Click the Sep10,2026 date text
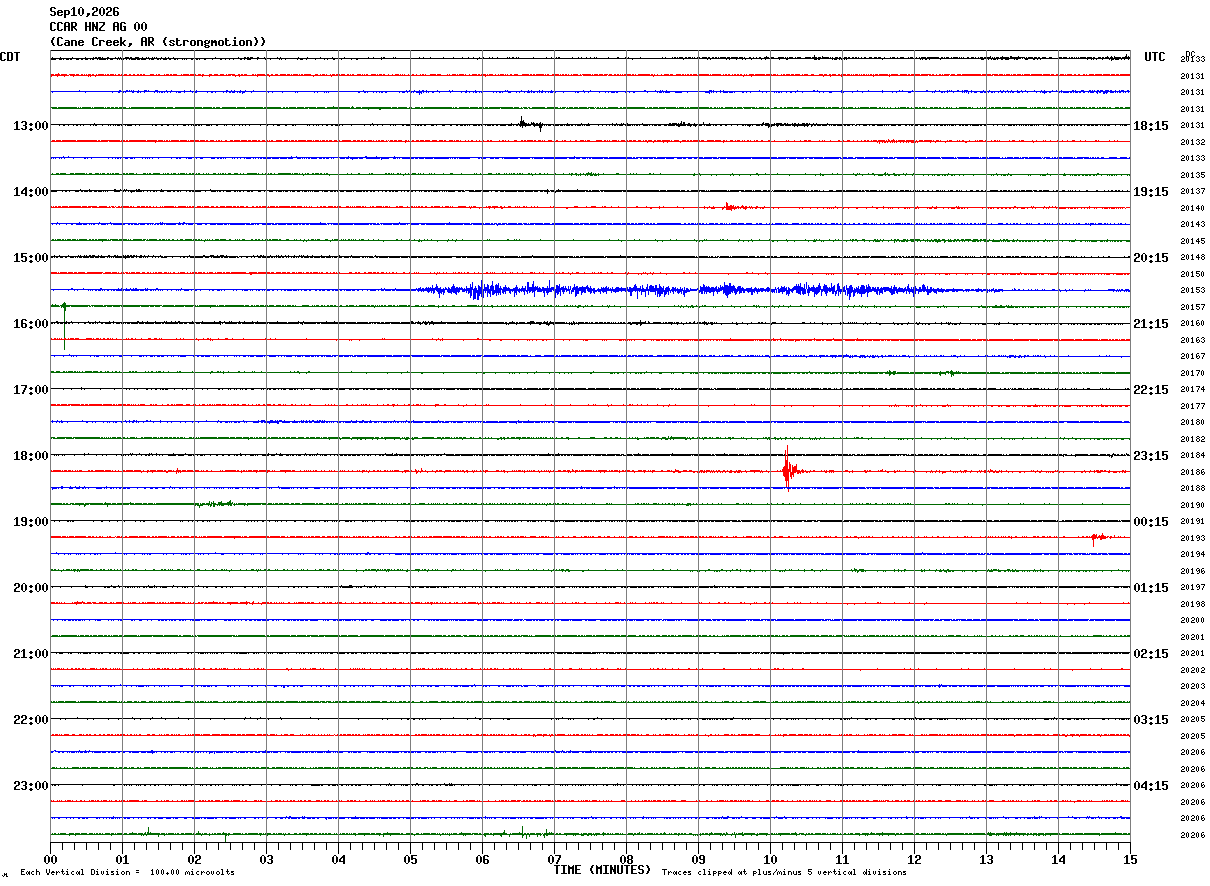This screenshot has width=1210, height=886. pyautogui.click(x=84, y=12)
